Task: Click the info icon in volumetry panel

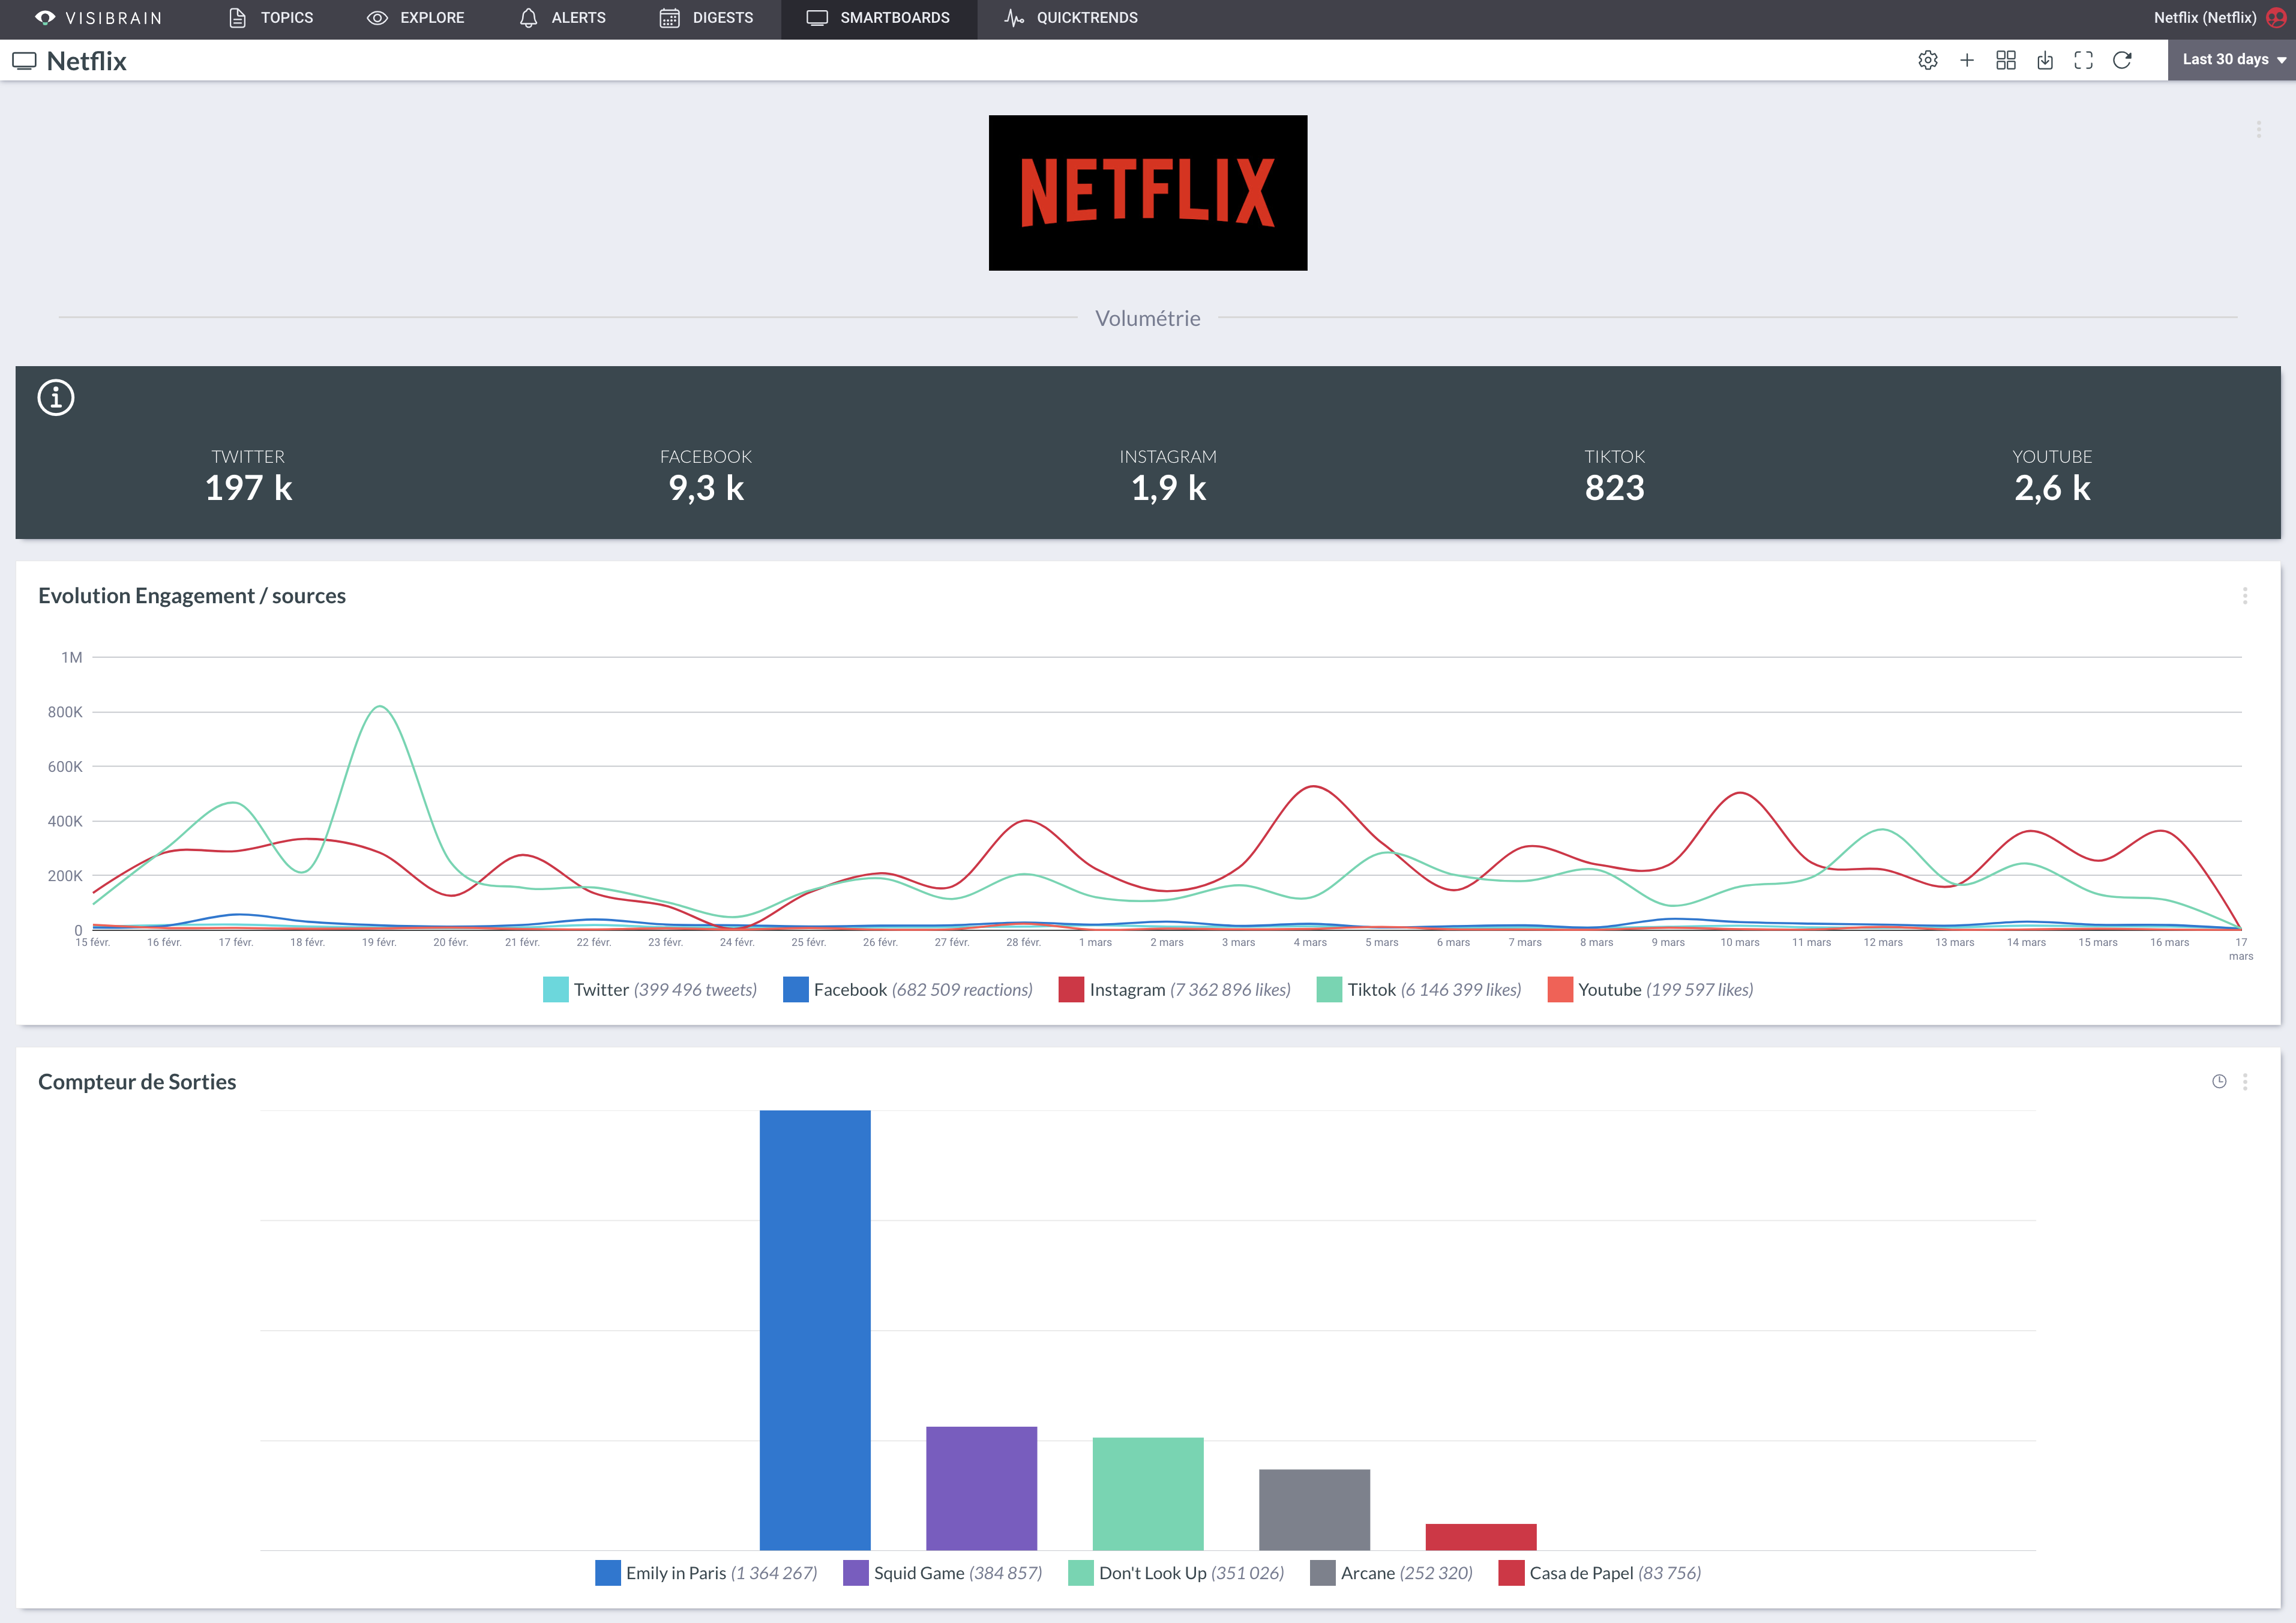Action: [x=56, y=397]
